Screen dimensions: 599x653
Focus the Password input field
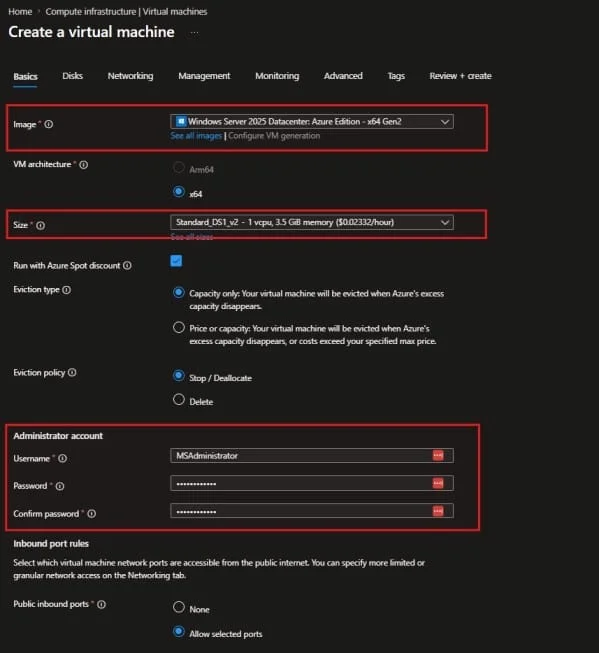(x=312, y=483)
